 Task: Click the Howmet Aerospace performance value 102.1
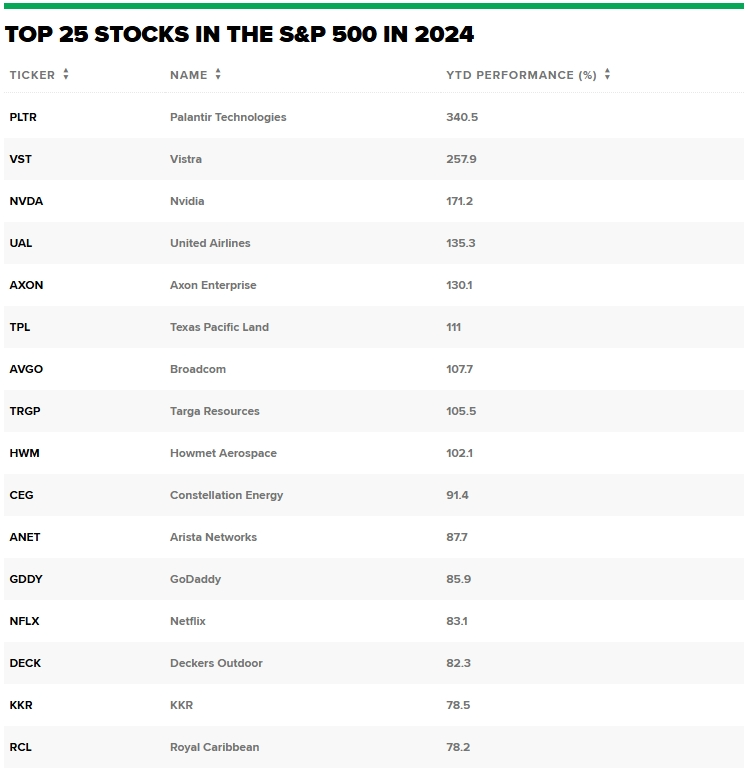(460, 453)
